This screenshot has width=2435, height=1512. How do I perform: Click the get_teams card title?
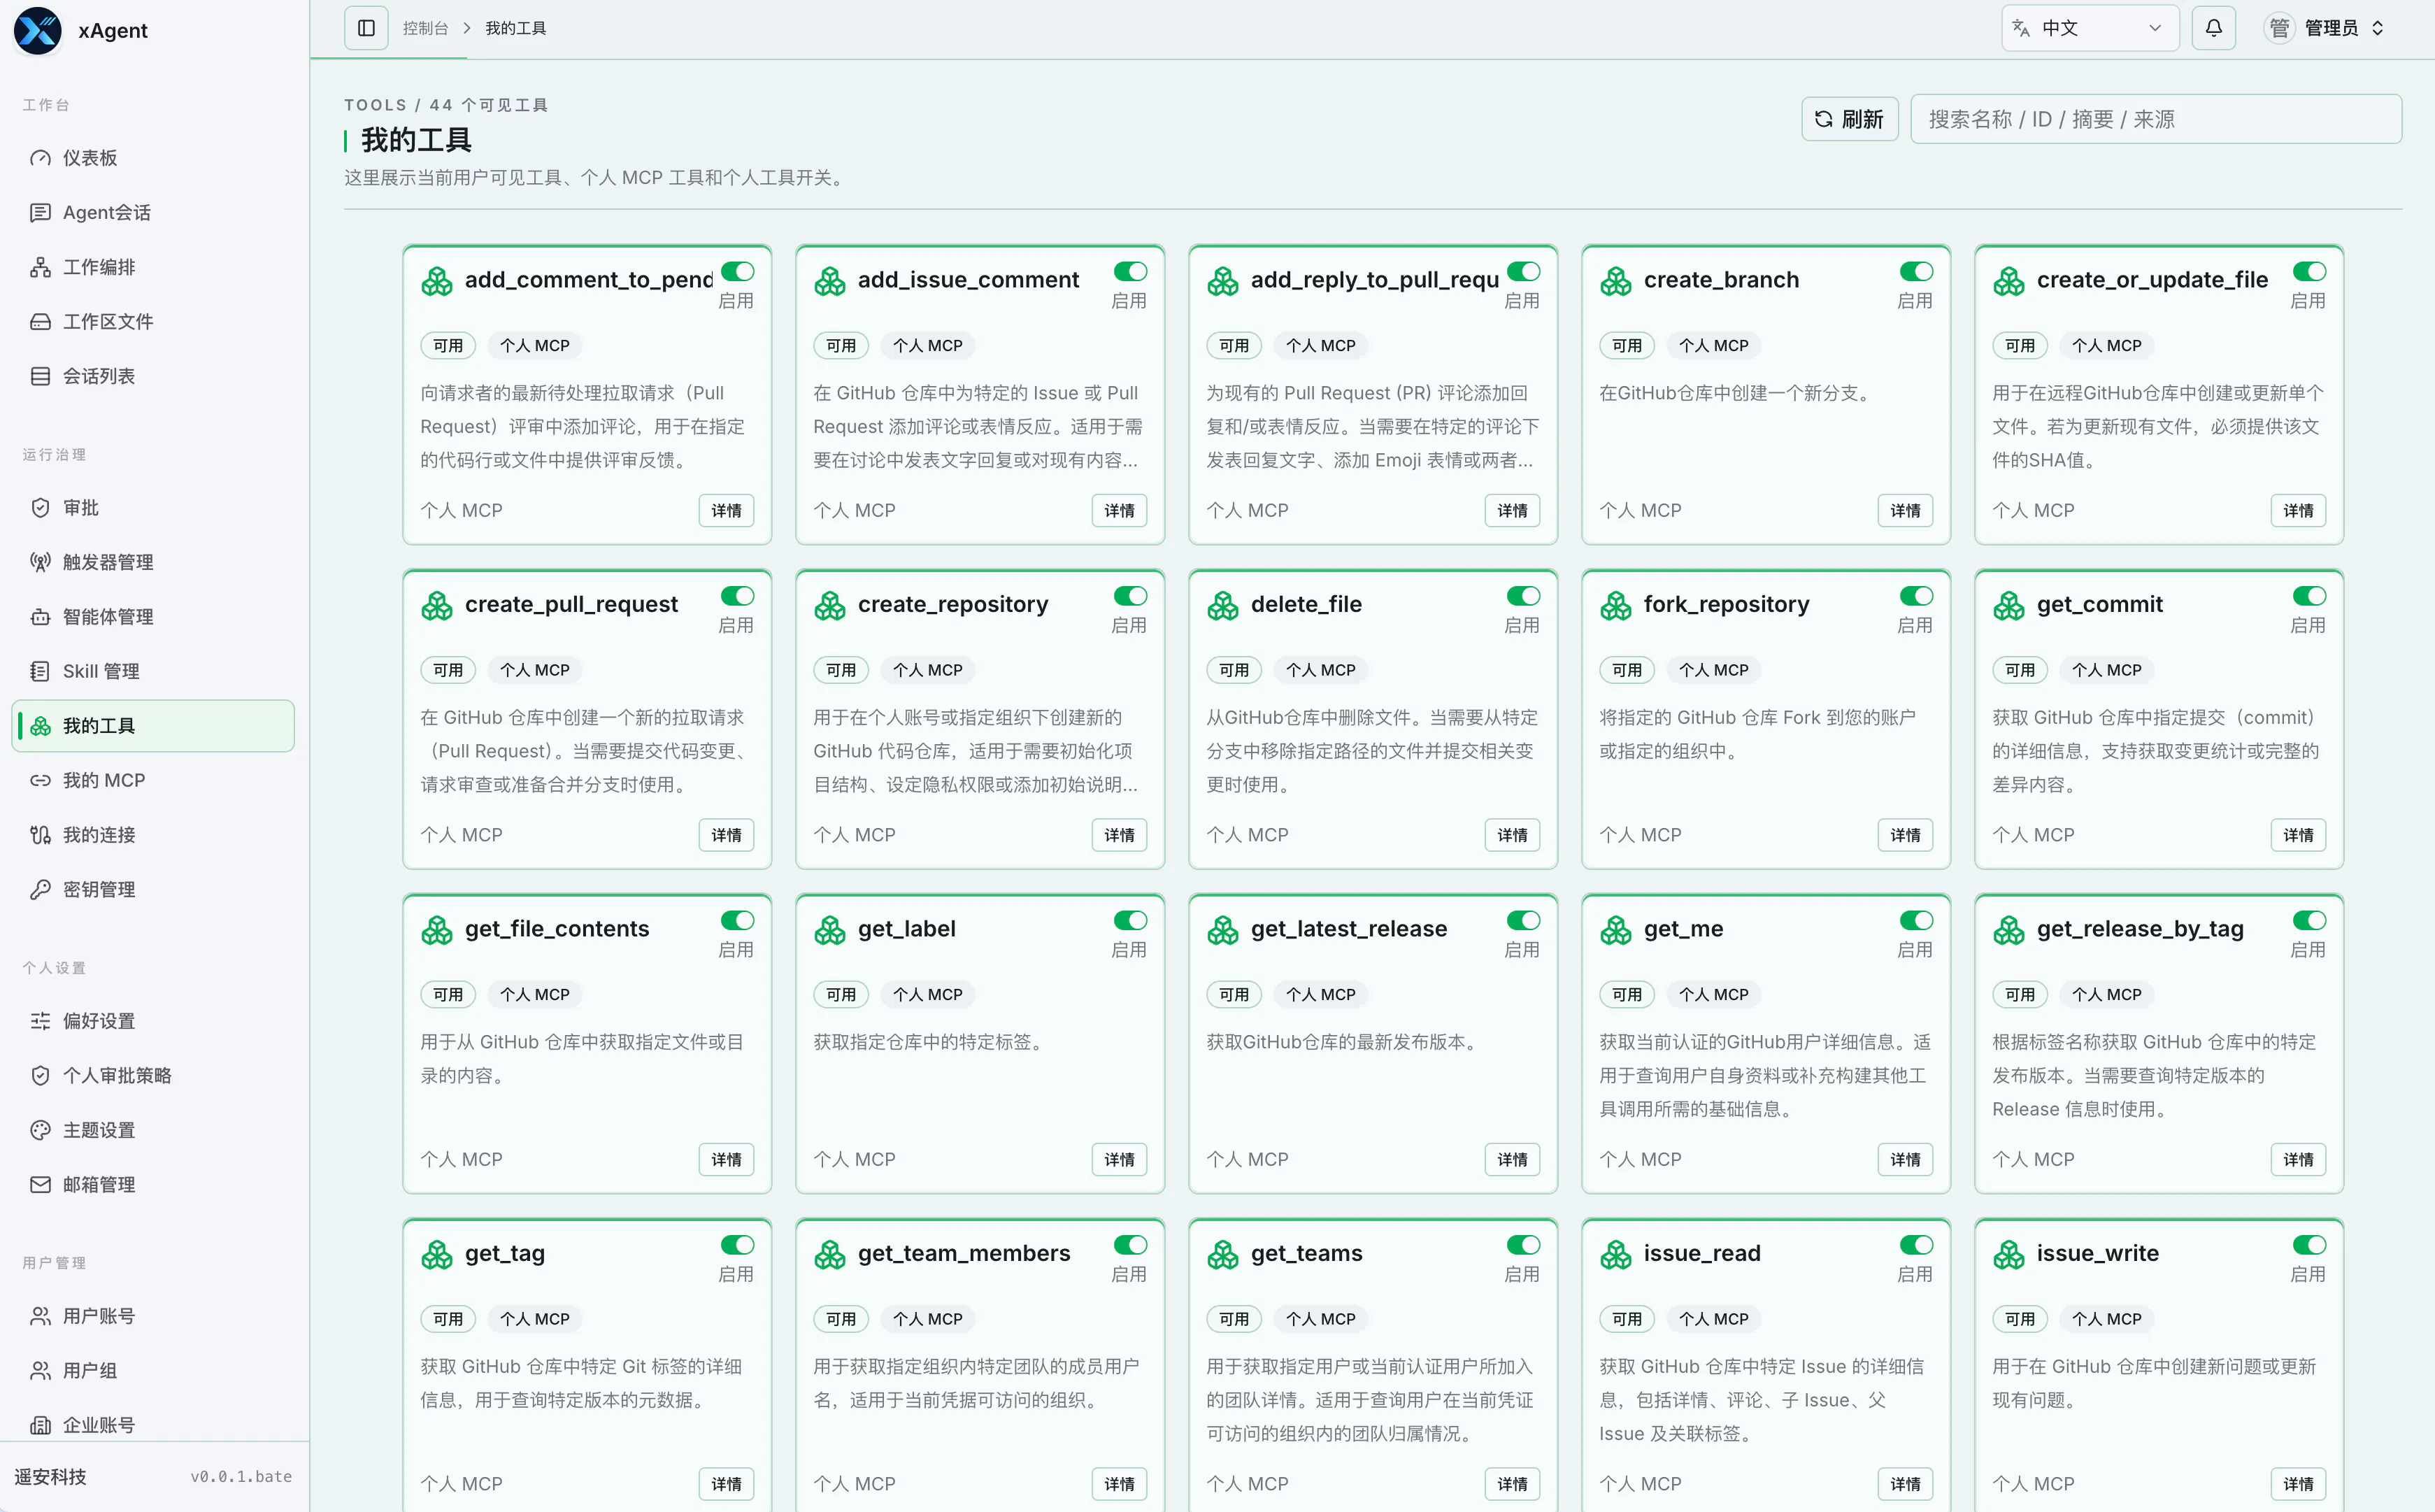(1306, 1254)
